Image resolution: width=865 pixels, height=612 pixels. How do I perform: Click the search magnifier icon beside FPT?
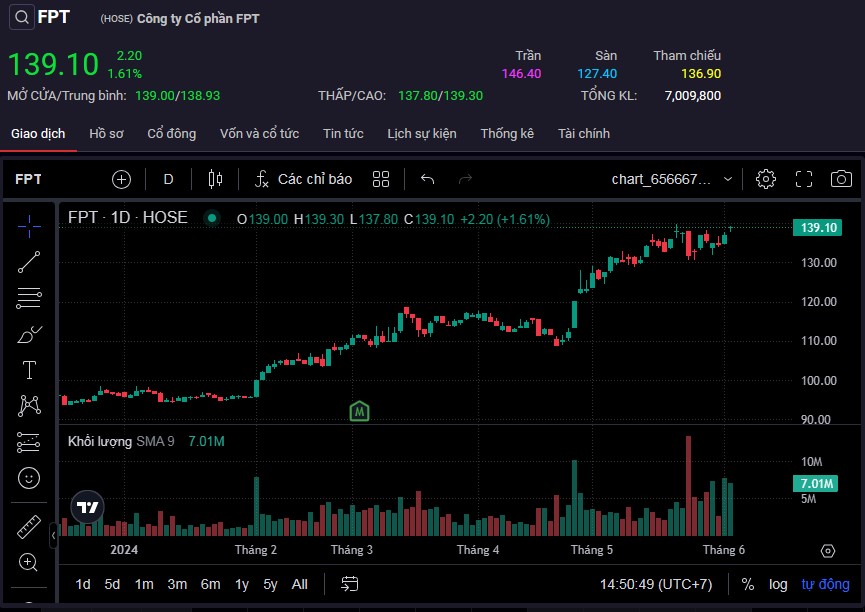click(x=20, y=17)
